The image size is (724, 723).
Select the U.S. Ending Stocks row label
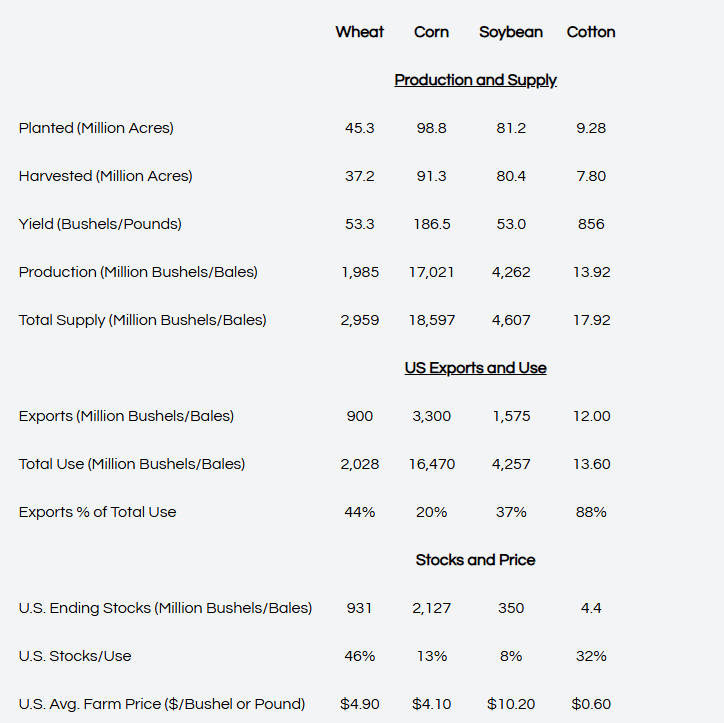coord(165,608)
